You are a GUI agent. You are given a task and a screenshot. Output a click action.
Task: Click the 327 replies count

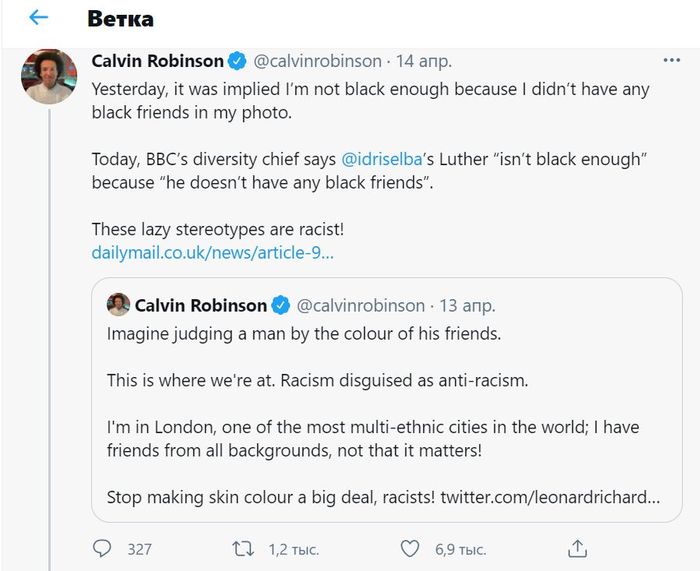(139, 549)
